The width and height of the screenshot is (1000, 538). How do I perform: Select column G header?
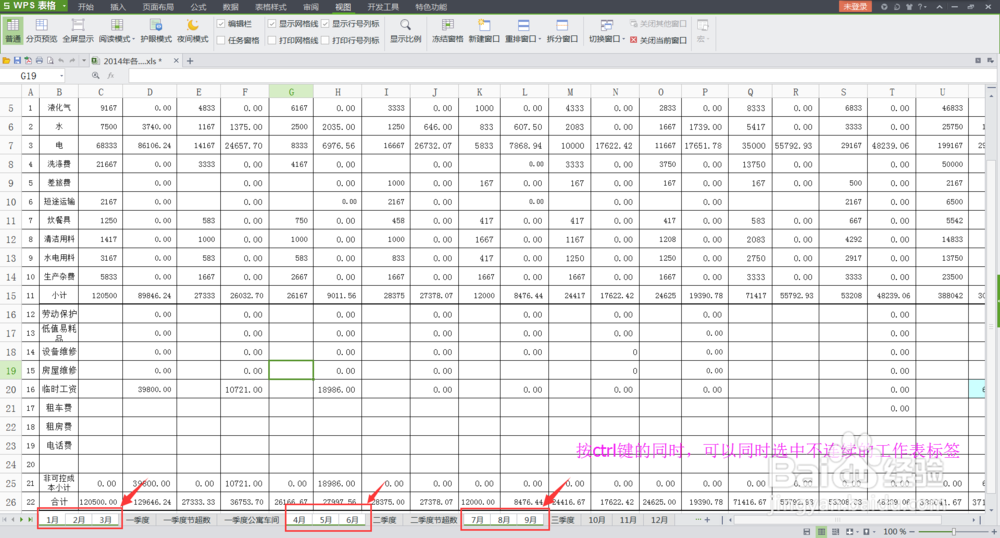(x=291, y=92)
